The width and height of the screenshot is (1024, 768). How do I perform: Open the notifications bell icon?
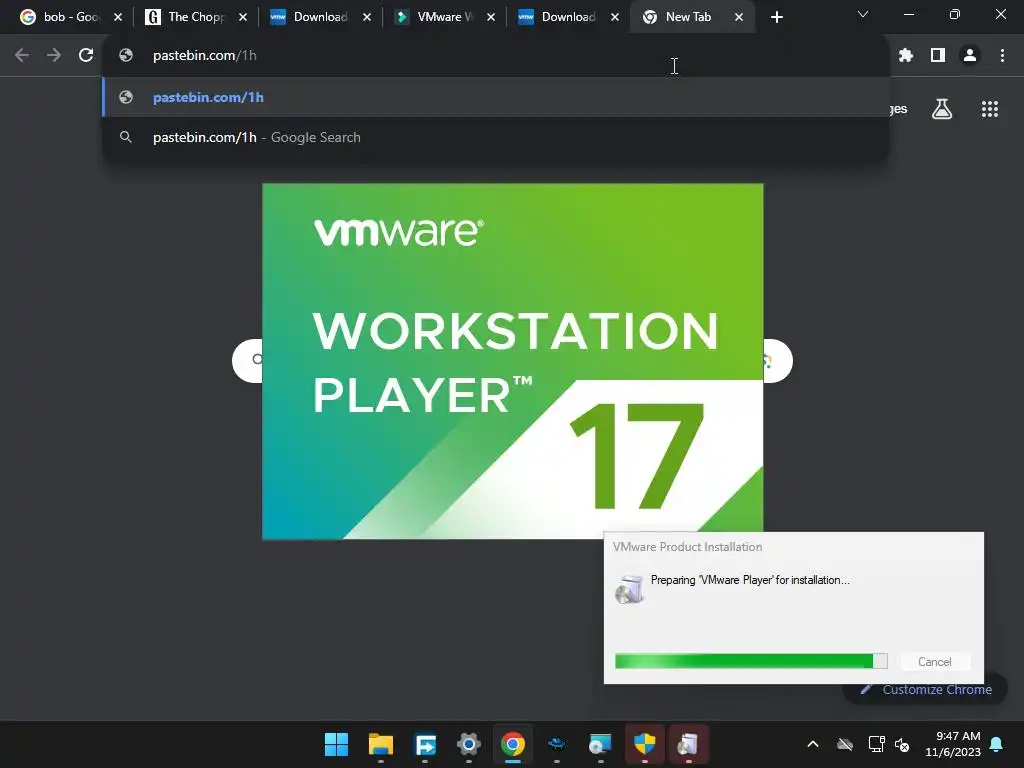point(997,744)
